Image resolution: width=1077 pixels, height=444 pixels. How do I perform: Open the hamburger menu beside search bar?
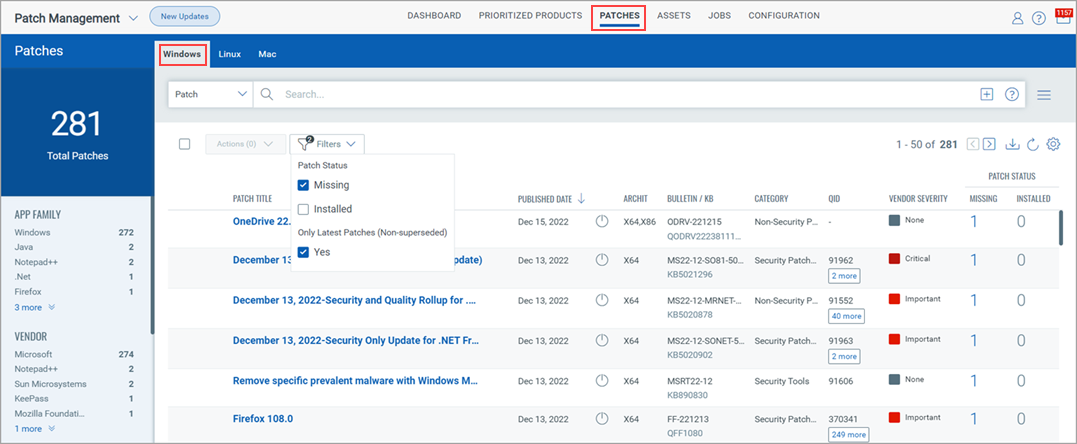pyautogui.click(x=1043, y=95)
